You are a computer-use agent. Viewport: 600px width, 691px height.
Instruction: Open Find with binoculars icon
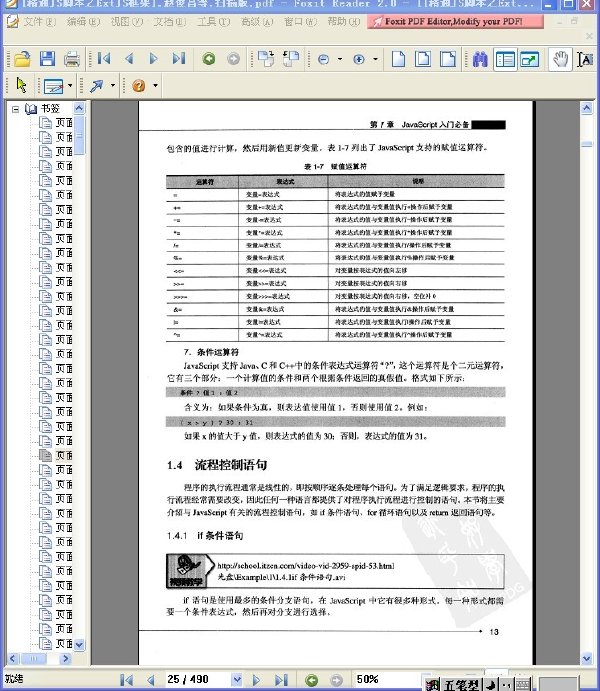pyautogui.click(x=480, y=59)
